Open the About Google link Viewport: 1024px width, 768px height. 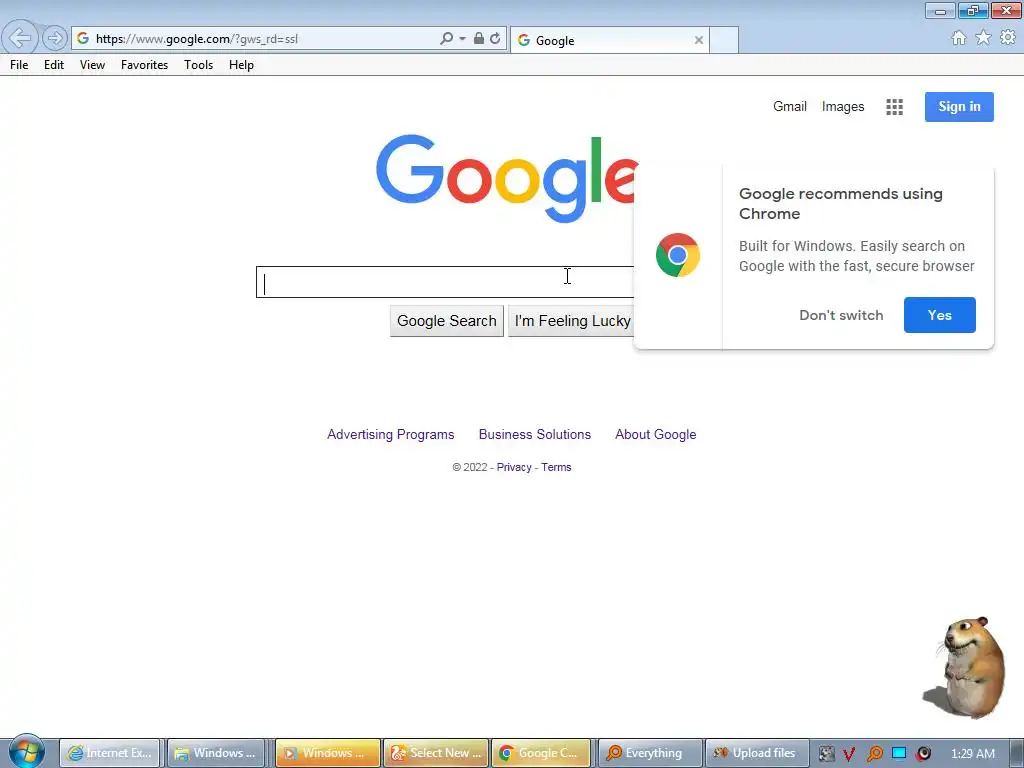656,434
